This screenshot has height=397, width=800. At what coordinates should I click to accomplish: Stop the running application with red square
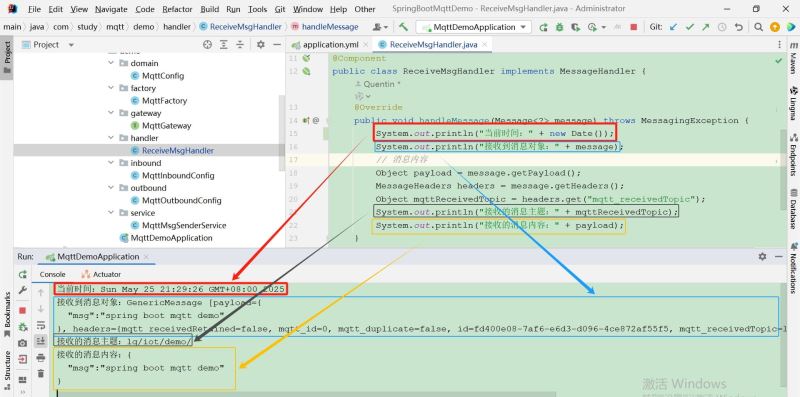pos(634,27)
